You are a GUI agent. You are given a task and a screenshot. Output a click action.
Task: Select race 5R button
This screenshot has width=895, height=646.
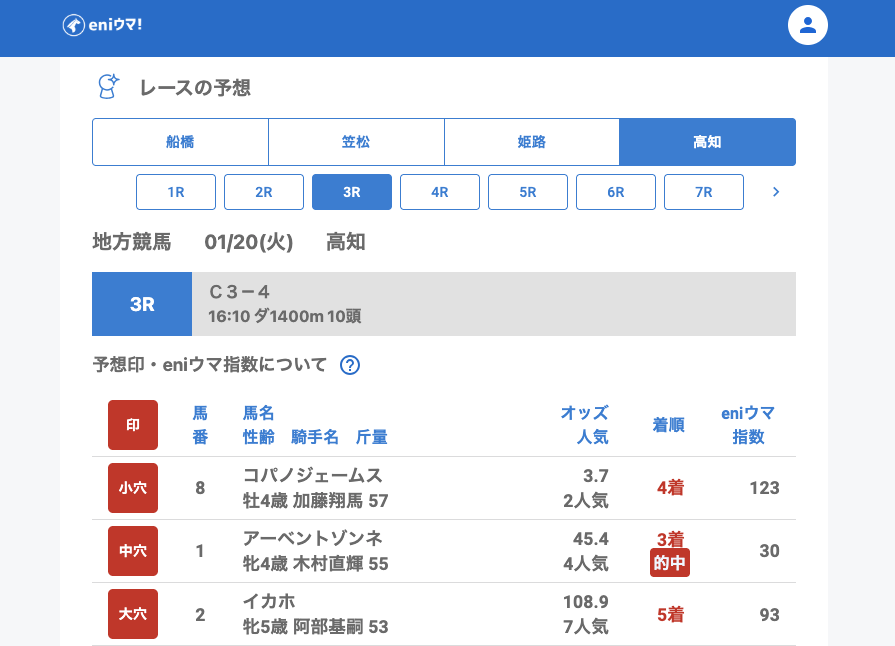528,192
